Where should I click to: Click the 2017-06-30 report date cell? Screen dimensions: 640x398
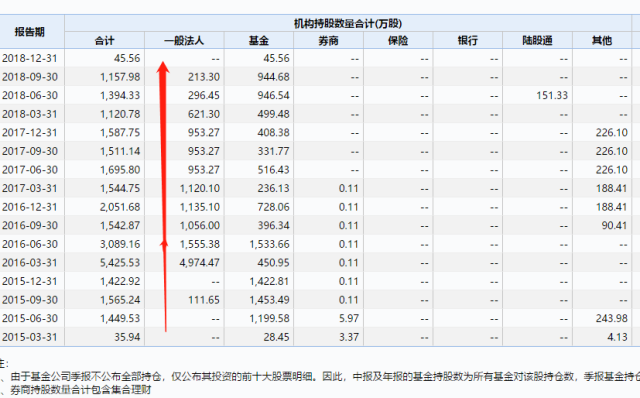(30, 170)
